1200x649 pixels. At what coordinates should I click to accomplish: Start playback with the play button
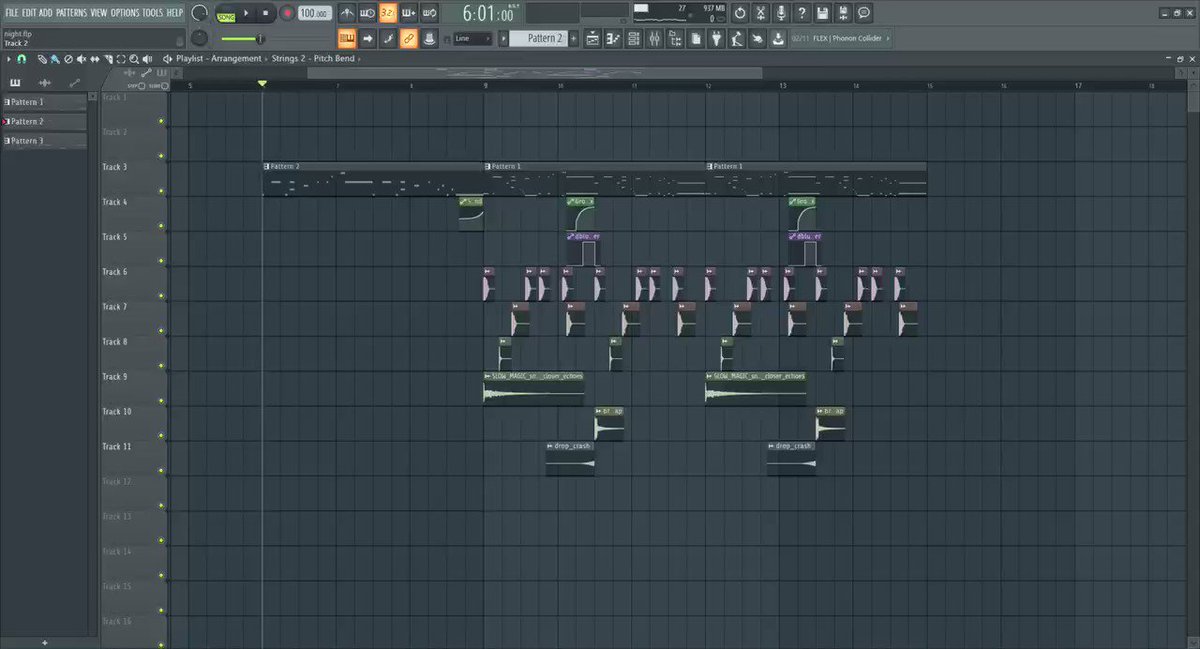point(246,13)
